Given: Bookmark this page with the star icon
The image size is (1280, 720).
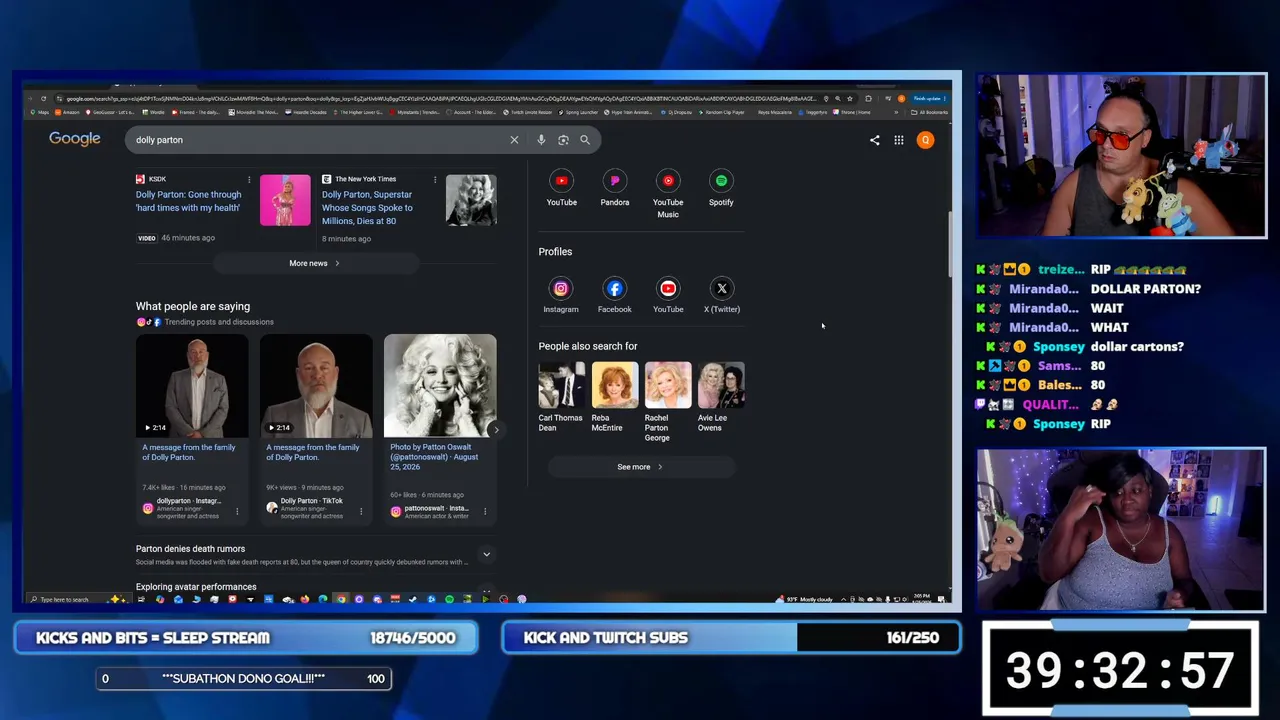Looking at the screenshot, I should click(849, 99).
